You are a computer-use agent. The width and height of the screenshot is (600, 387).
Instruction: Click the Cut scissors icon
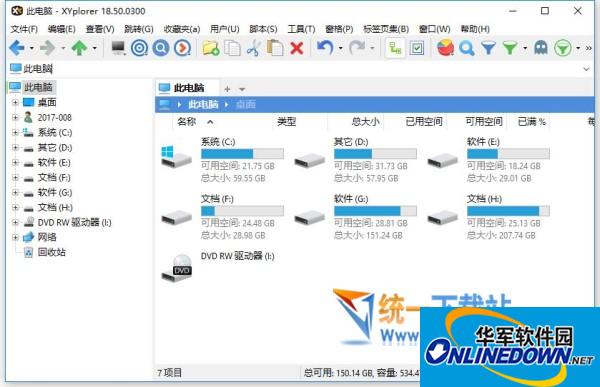coord(253,48)
